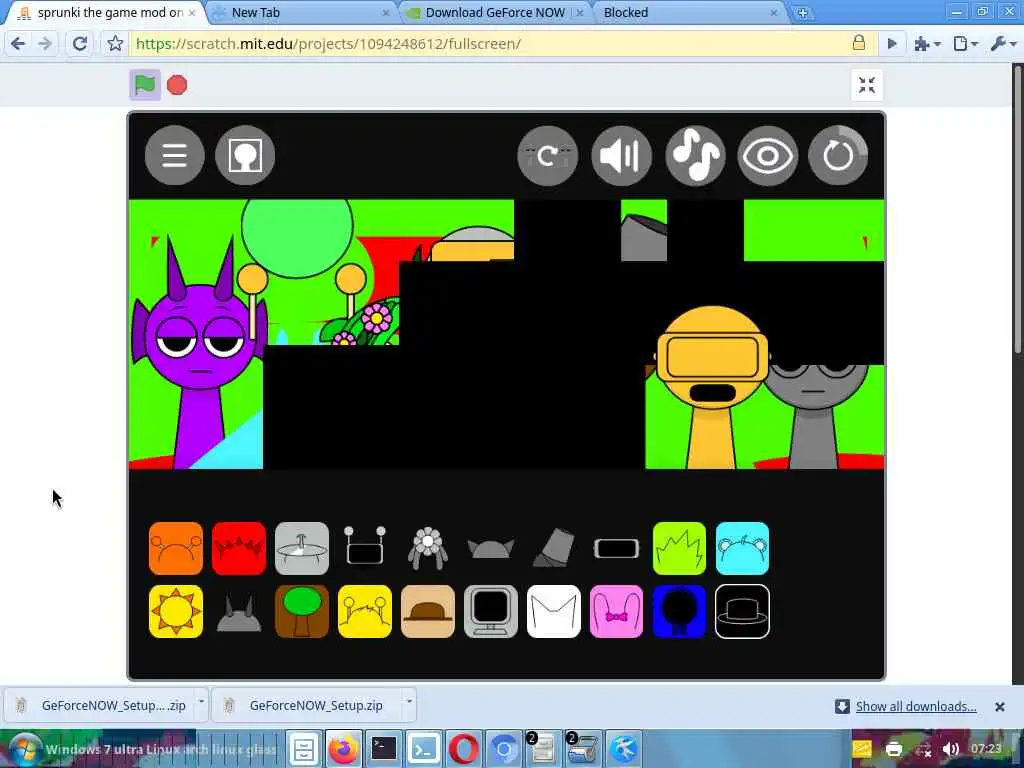Click Show all downloads link

point(916,707)
